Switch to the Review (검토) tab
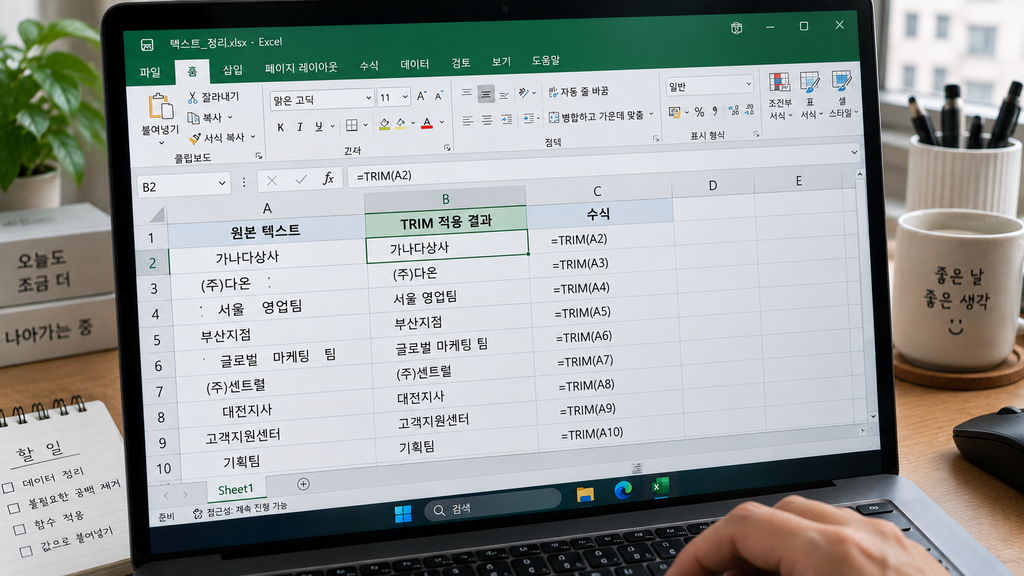Viewport: 1024px width, 576px height. [x=460, y=63]
